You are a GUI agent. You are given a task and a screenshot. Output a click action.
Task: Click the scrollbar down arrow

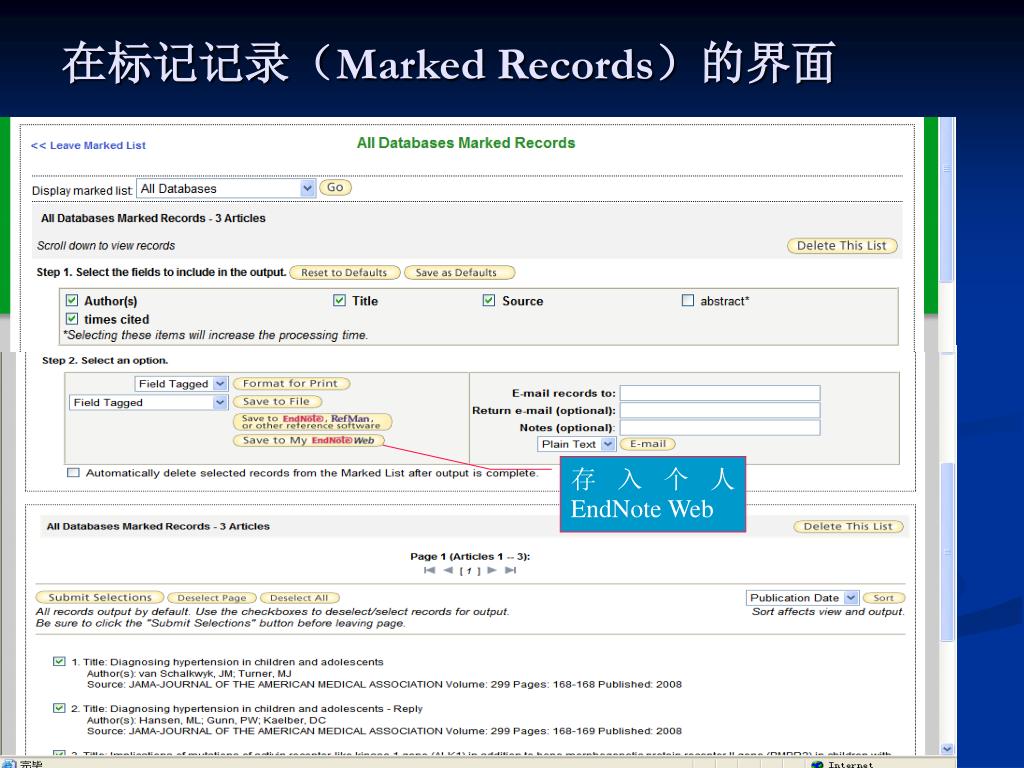pos(948,750)
